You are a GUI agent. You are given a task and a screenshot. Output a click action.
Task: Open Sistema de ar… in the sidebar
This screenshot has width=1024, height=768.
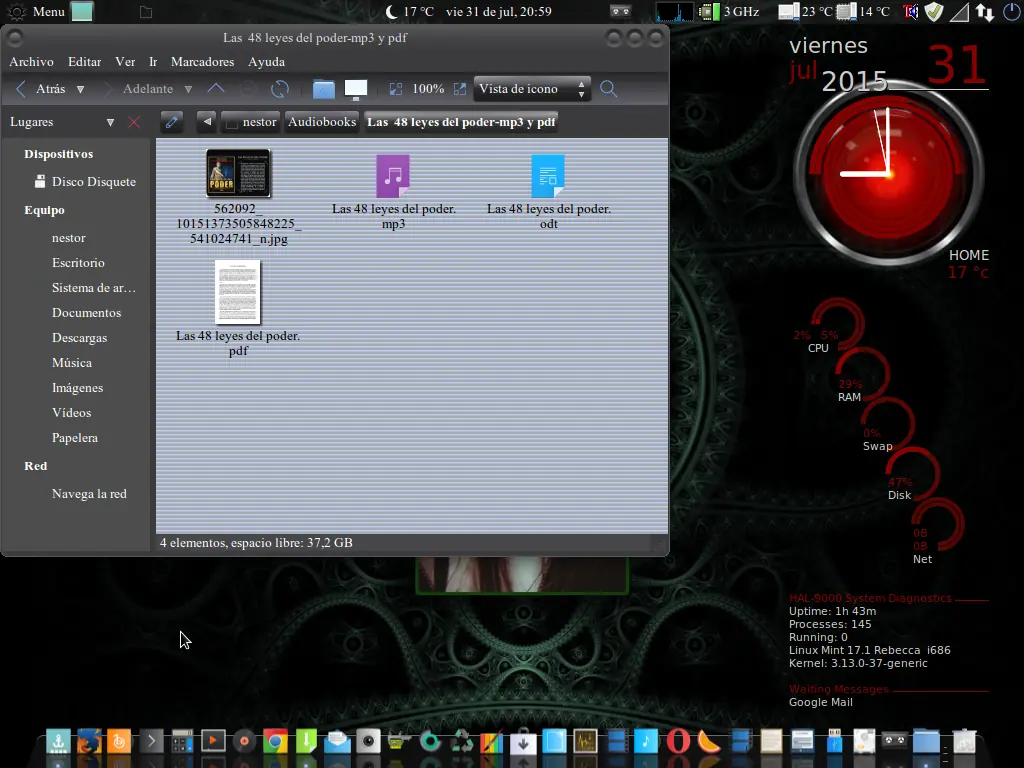(x=94, y=288)
